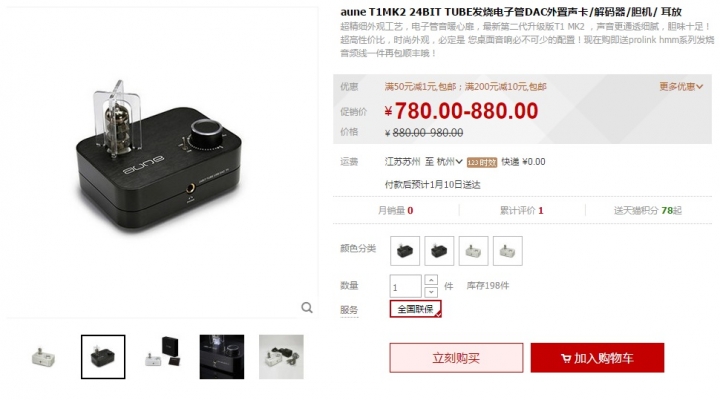Click the shopping cart icon in add-to-cart button
Image resolution: width=720 pixels, height=400 pixels.
point(566,358)
